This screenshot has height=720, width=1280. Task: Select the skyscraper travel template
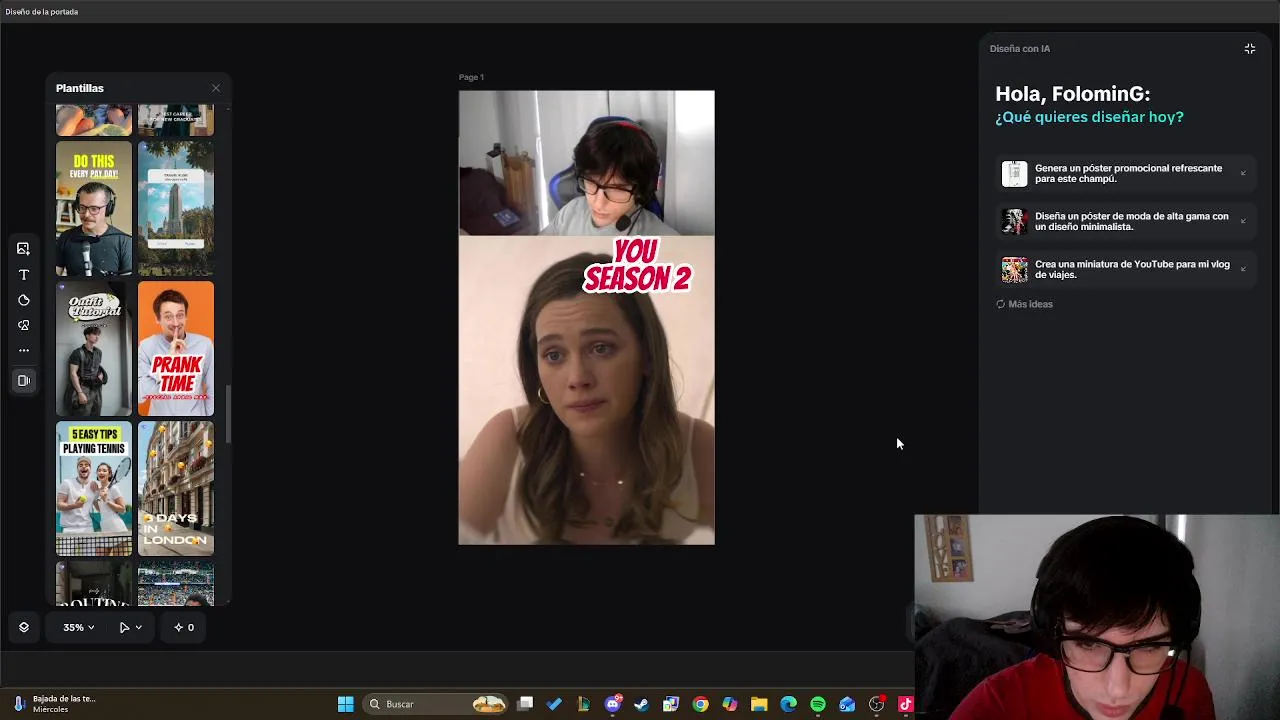176,208
